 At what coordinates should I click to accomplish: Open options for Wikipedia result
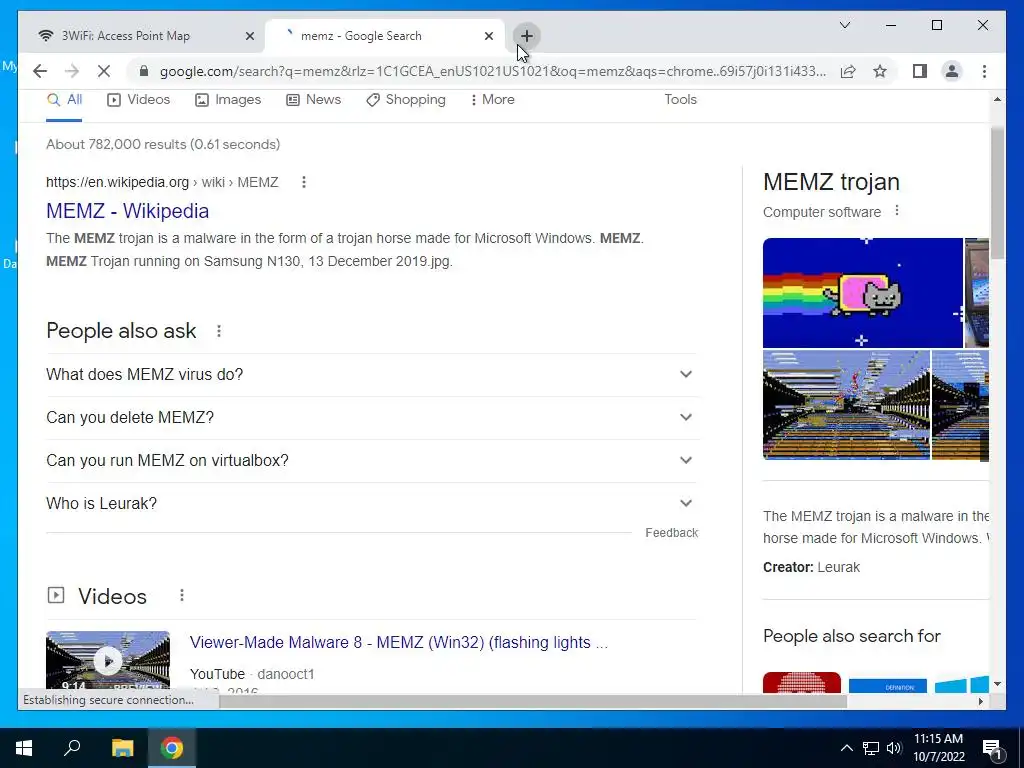pos(304,182)
